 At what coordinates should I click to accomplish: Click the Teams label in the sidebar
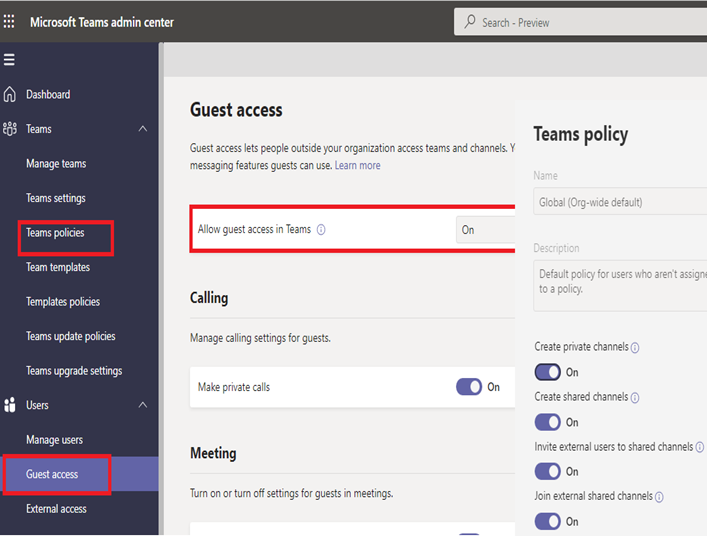pos(38,129)
